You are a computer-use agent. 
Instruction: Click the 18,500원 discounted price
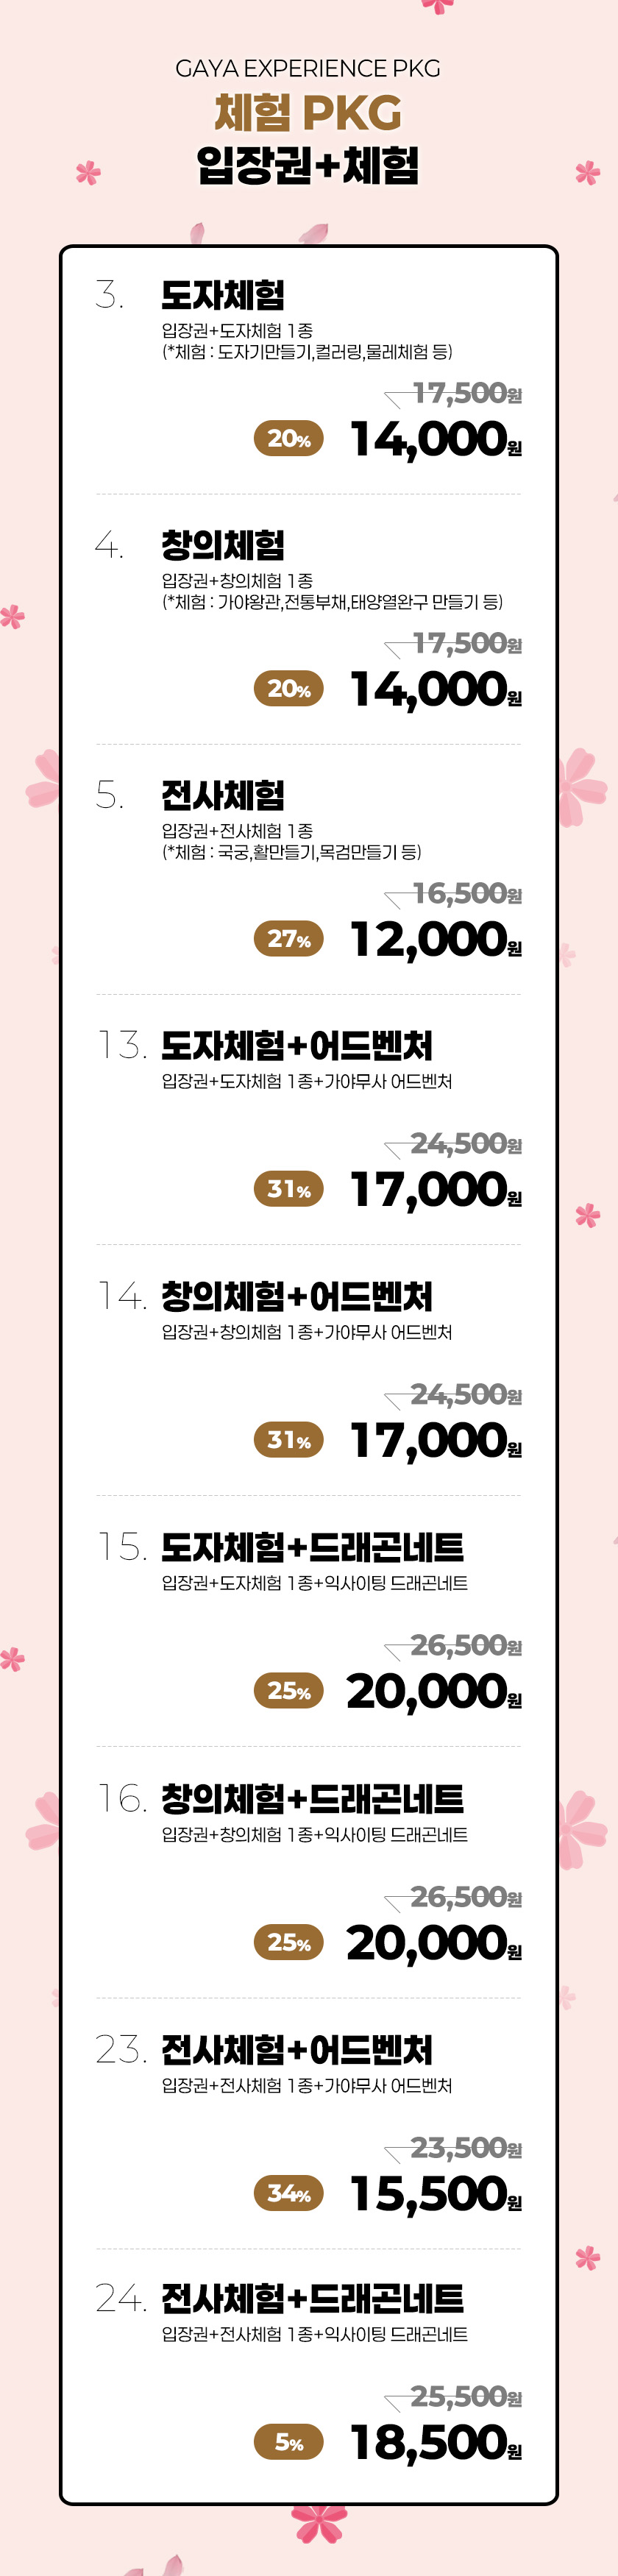click(x=435, y=2443)
